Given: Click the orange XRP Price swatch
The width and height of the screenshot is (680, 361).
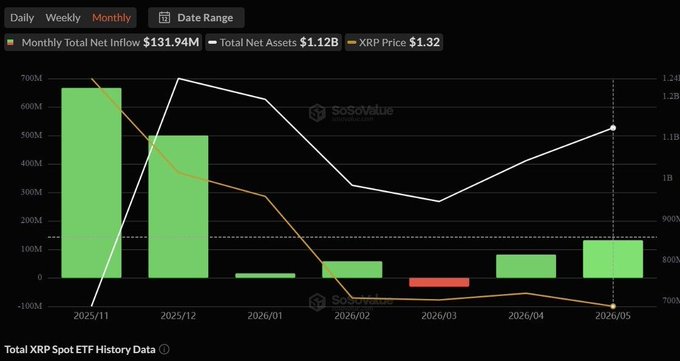Looking at the screenshot, I should click(352, 43).
